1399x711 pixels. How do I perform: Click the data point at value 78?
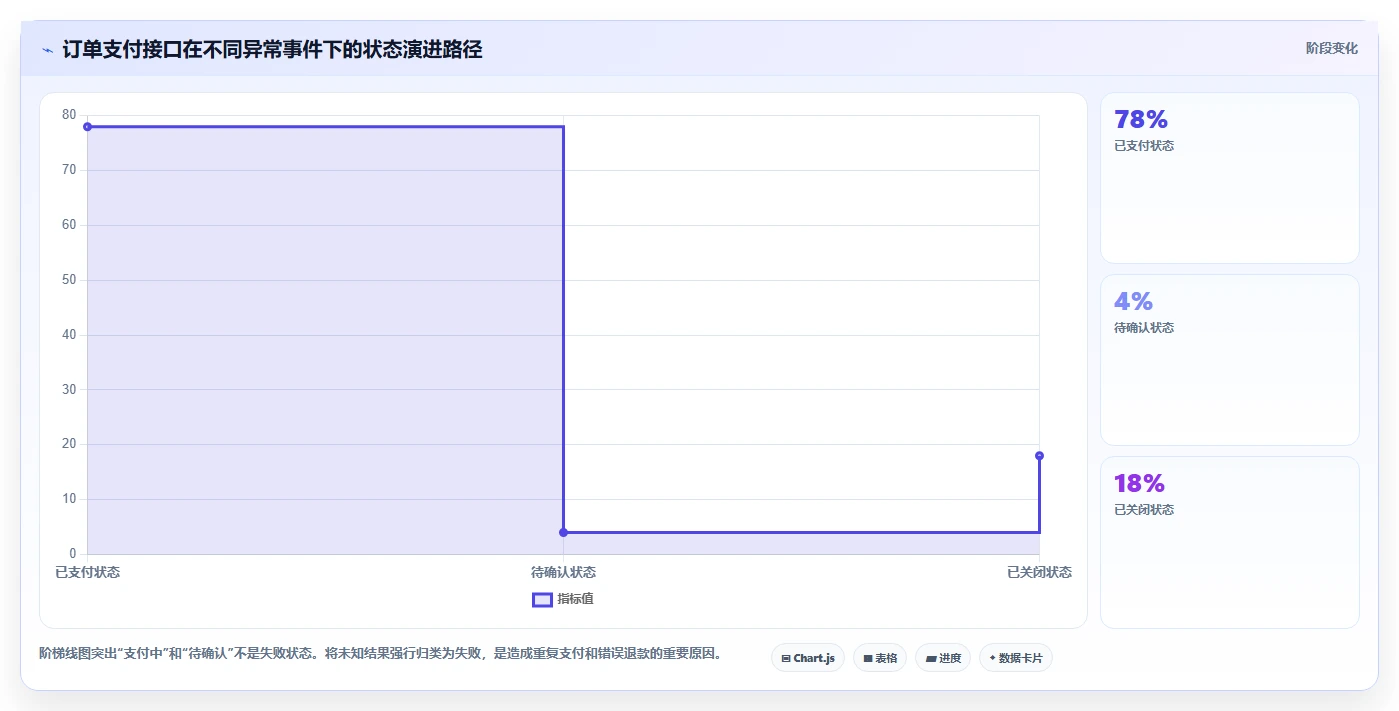[88, 127]
